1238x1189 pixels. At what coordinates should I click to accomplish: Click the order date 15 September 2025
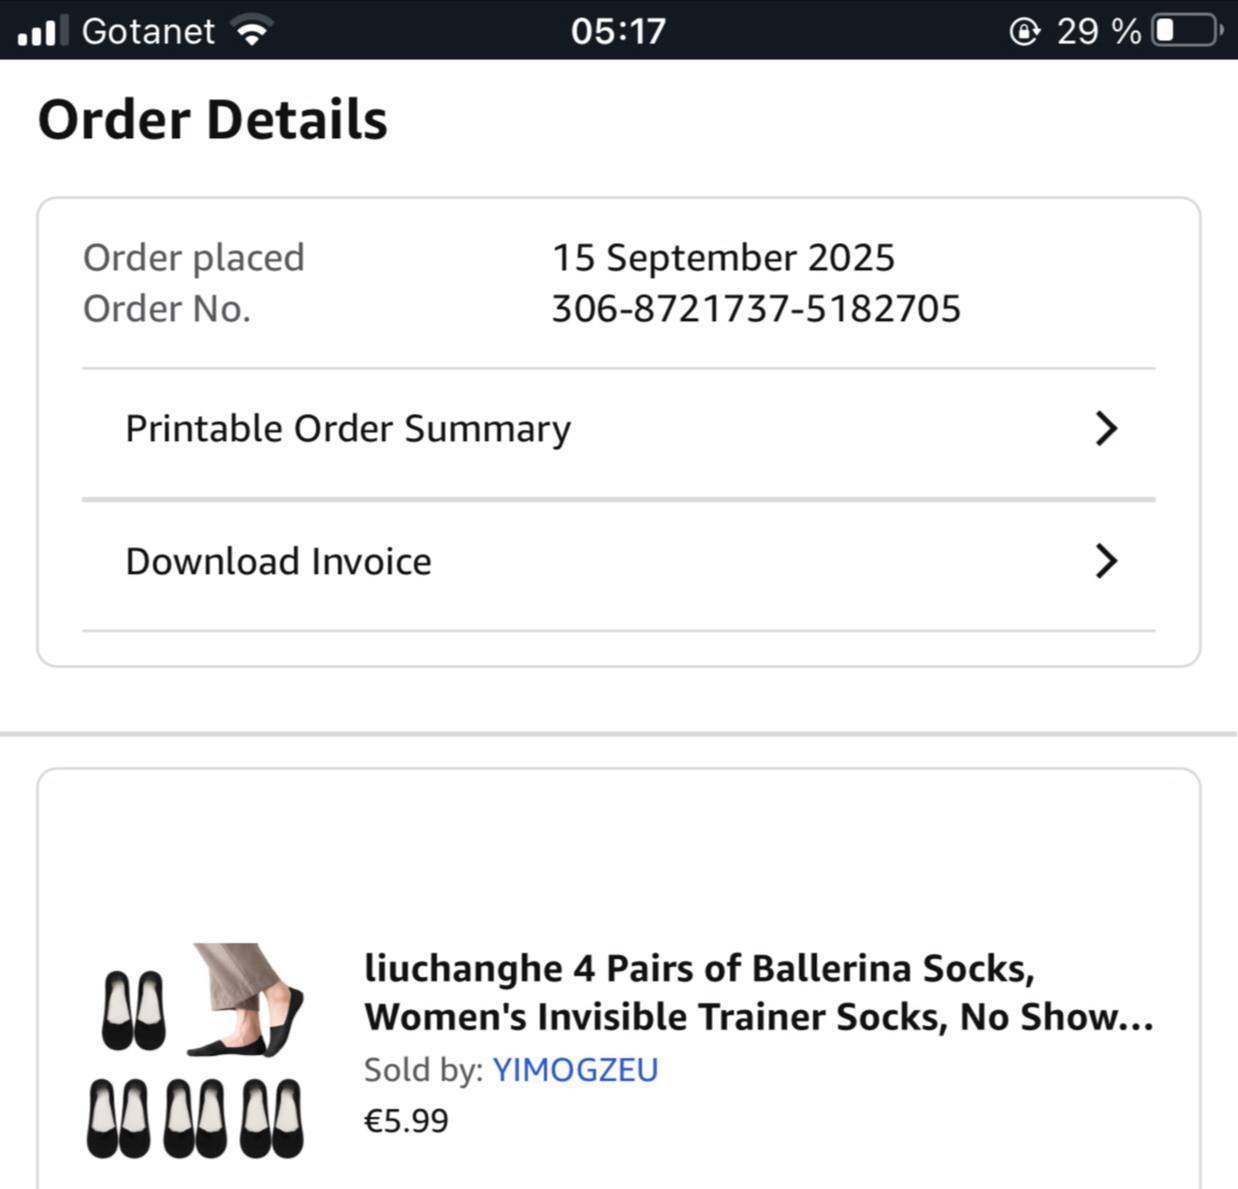[x=723, y=258]
